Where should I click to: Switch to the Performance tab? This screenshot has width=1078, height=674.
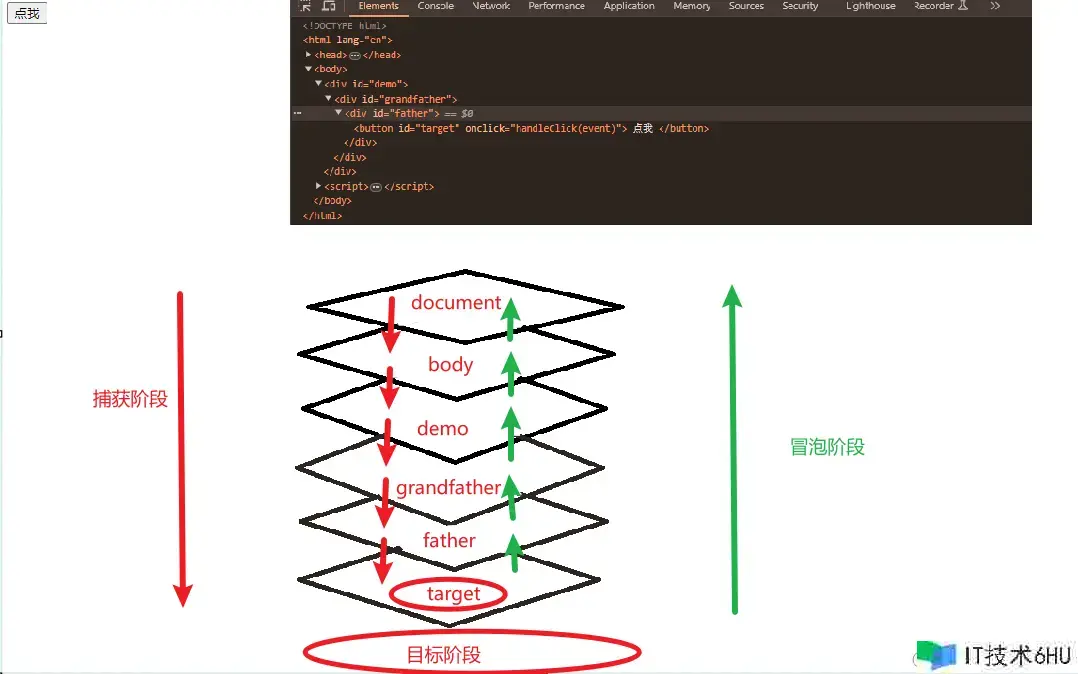[x=556, y=6]
